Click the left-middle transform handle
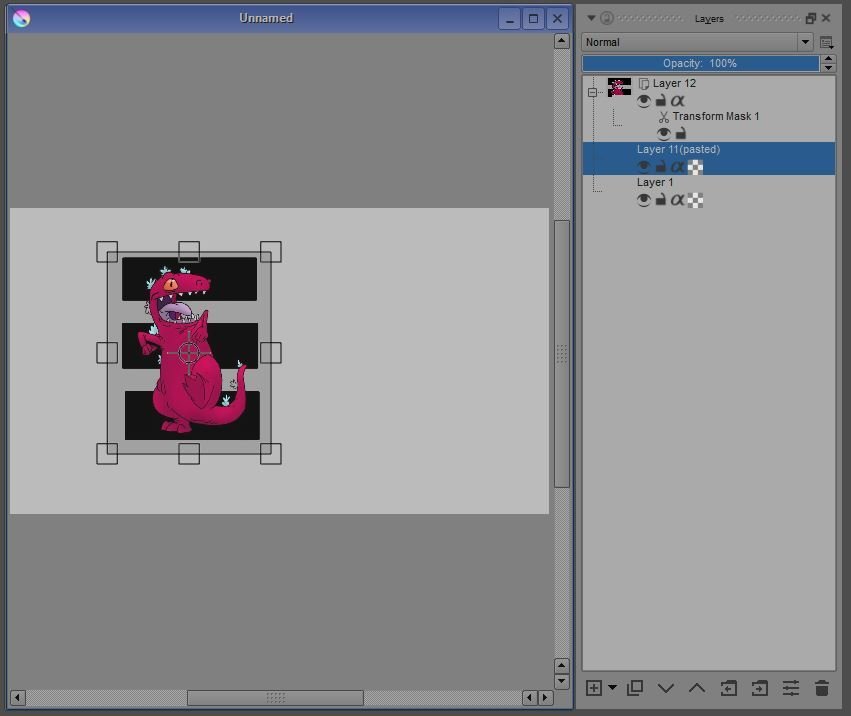Screen dimensions: 851x716 (107, 353)
